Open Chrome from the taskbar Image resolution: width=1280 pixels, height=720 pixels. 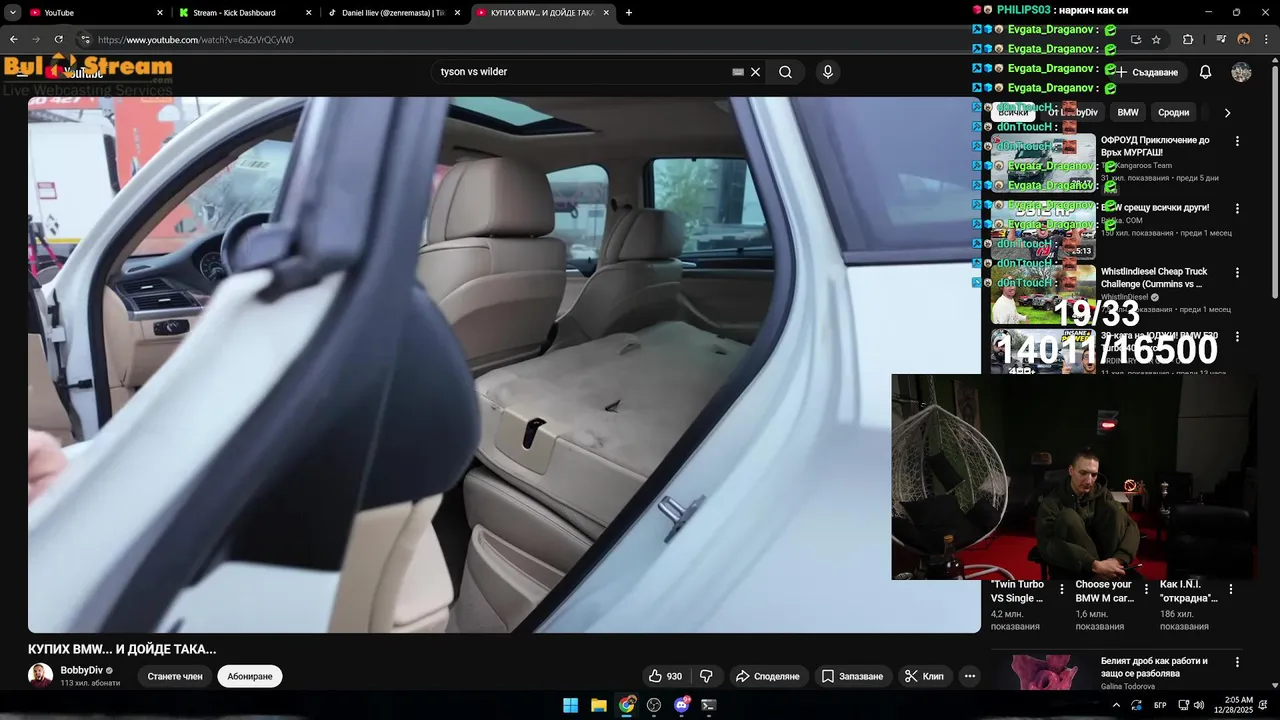626,705
